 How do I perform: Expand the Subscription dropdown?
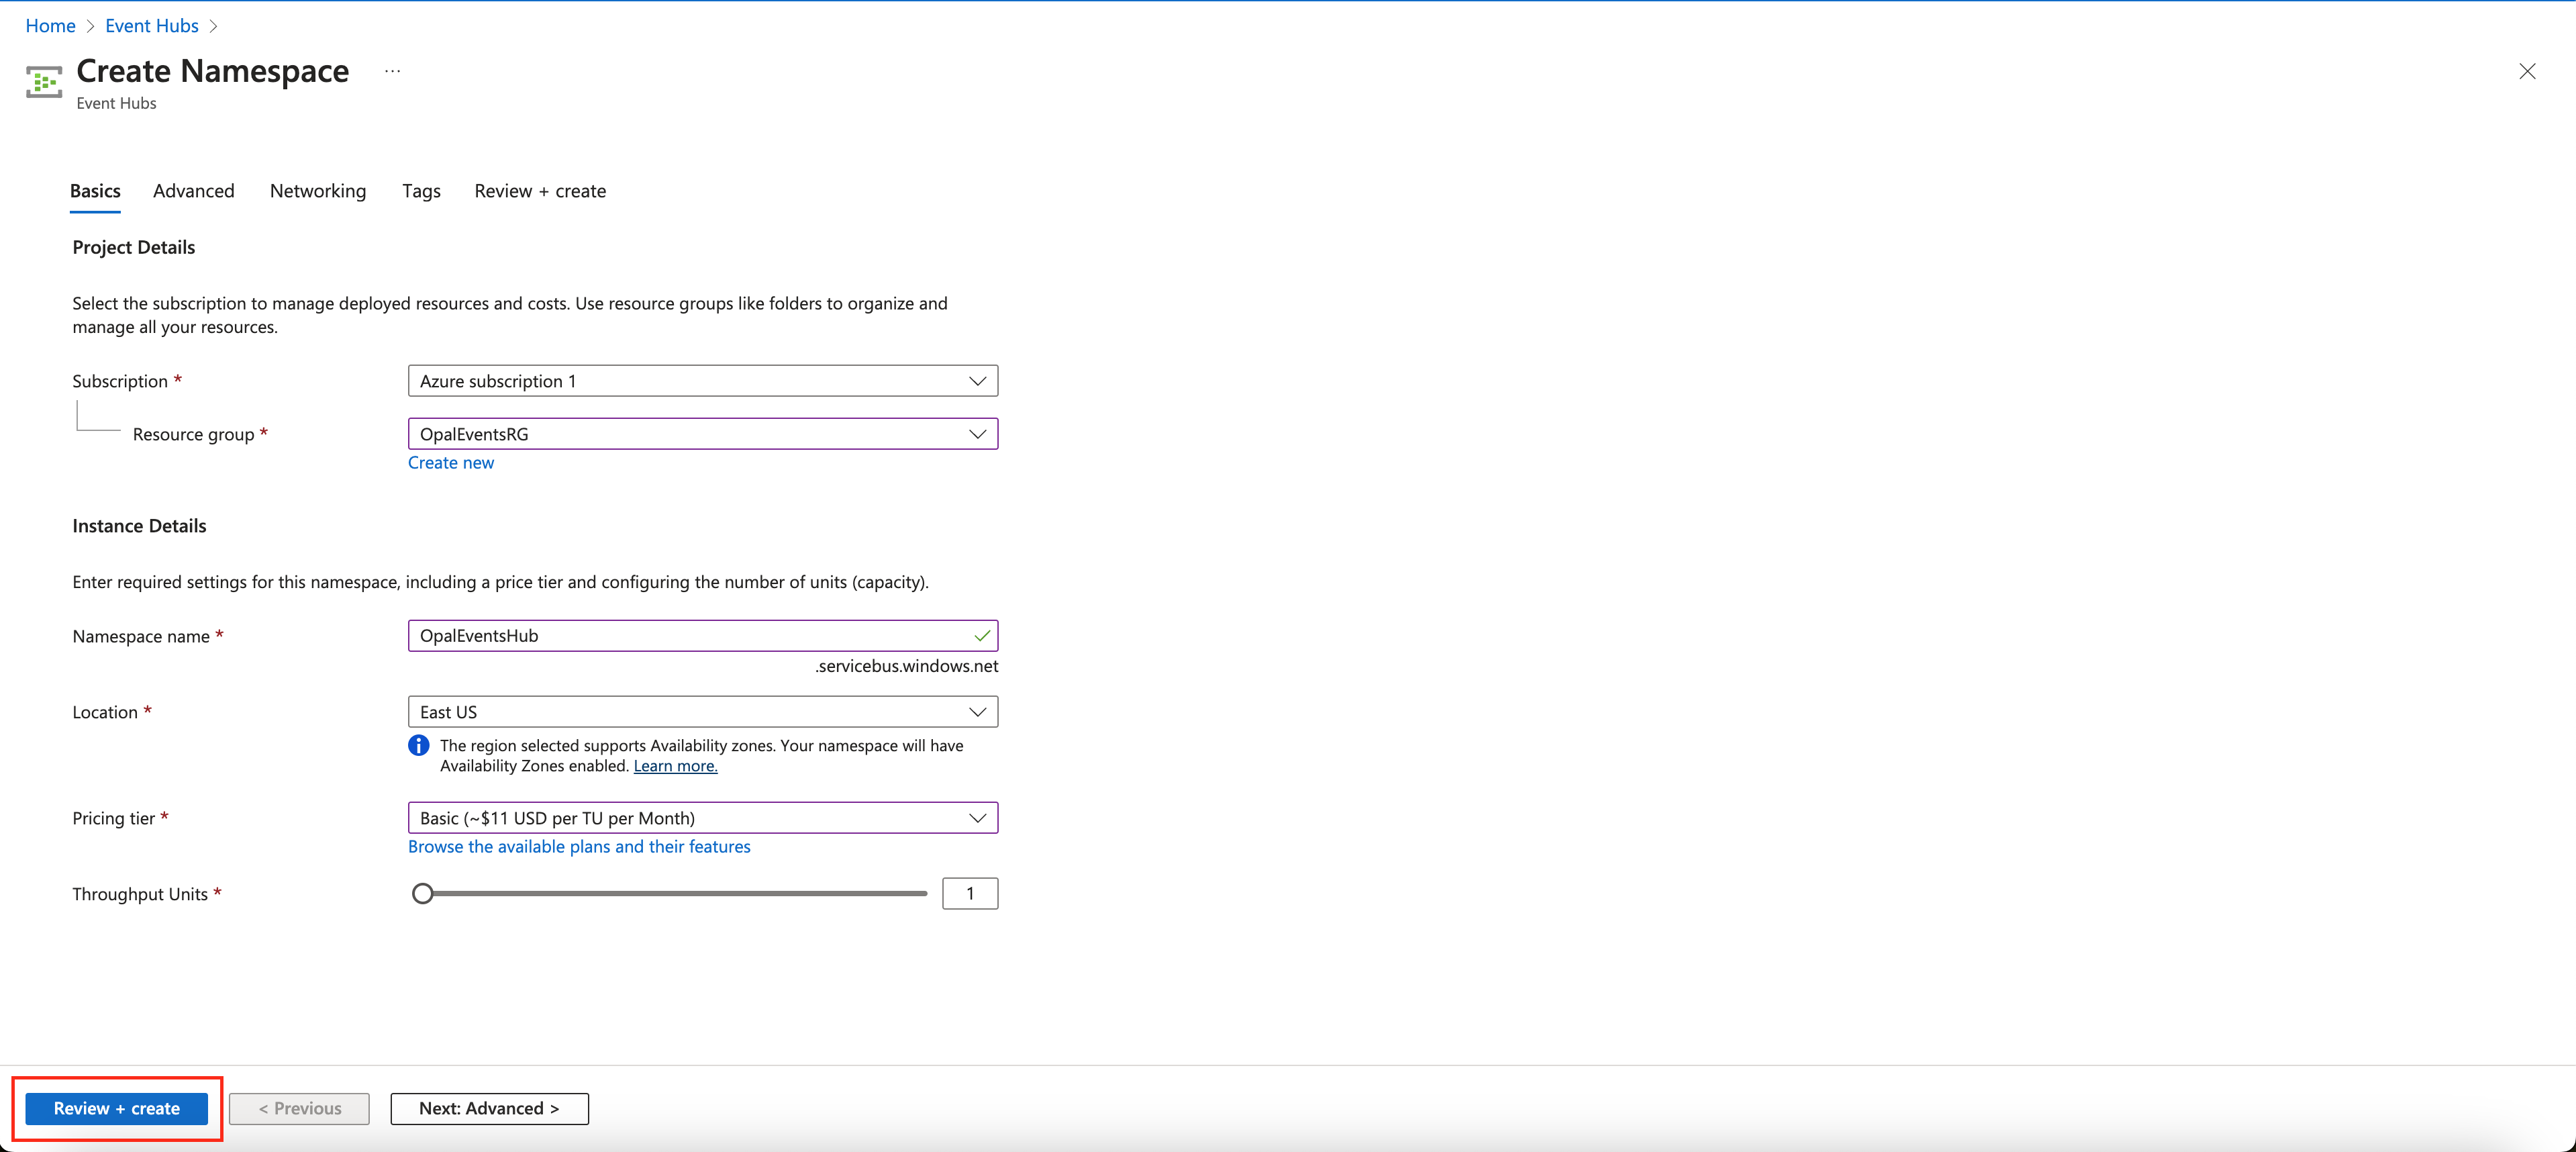point(702,381)
